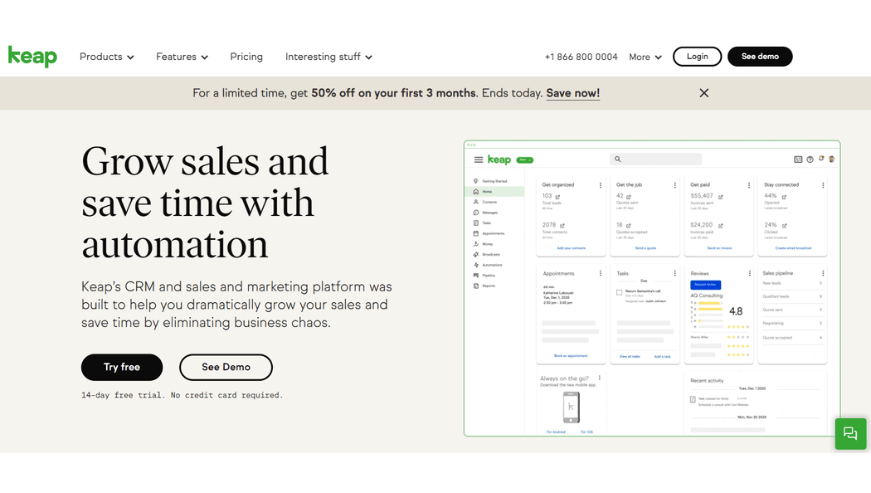This screenshot has height=493, width=871.
Task: Click the user avatar in dashboard header
Action: (832, 159)
